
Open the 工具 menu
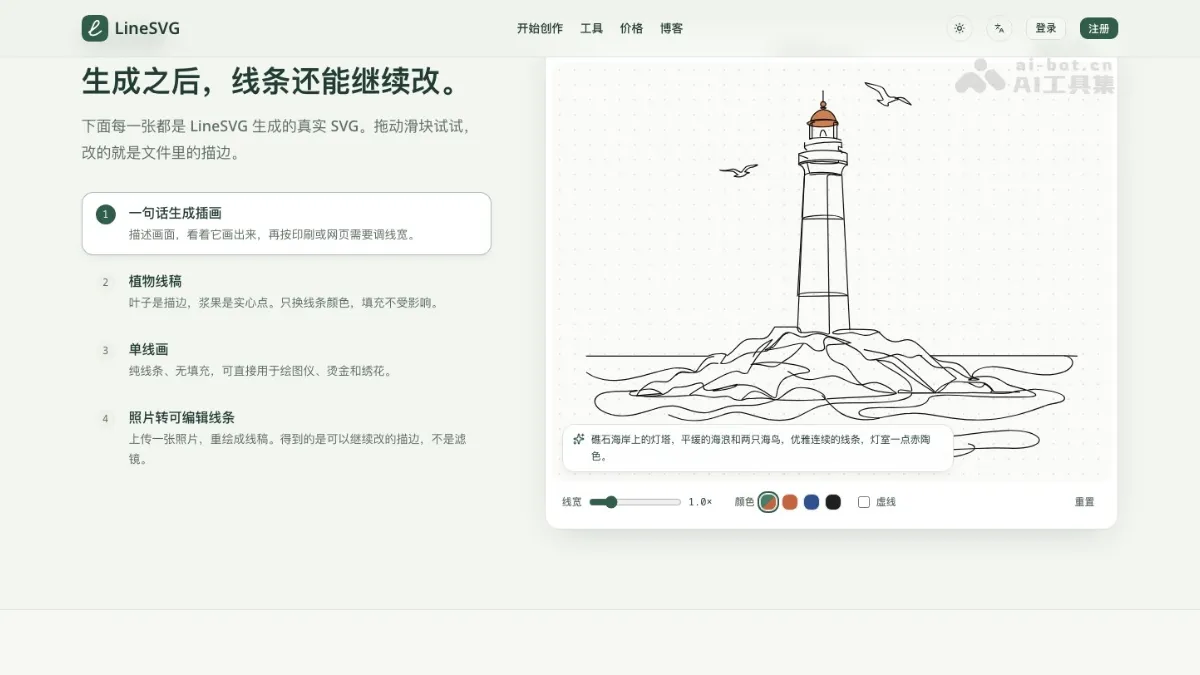point(592,29)
